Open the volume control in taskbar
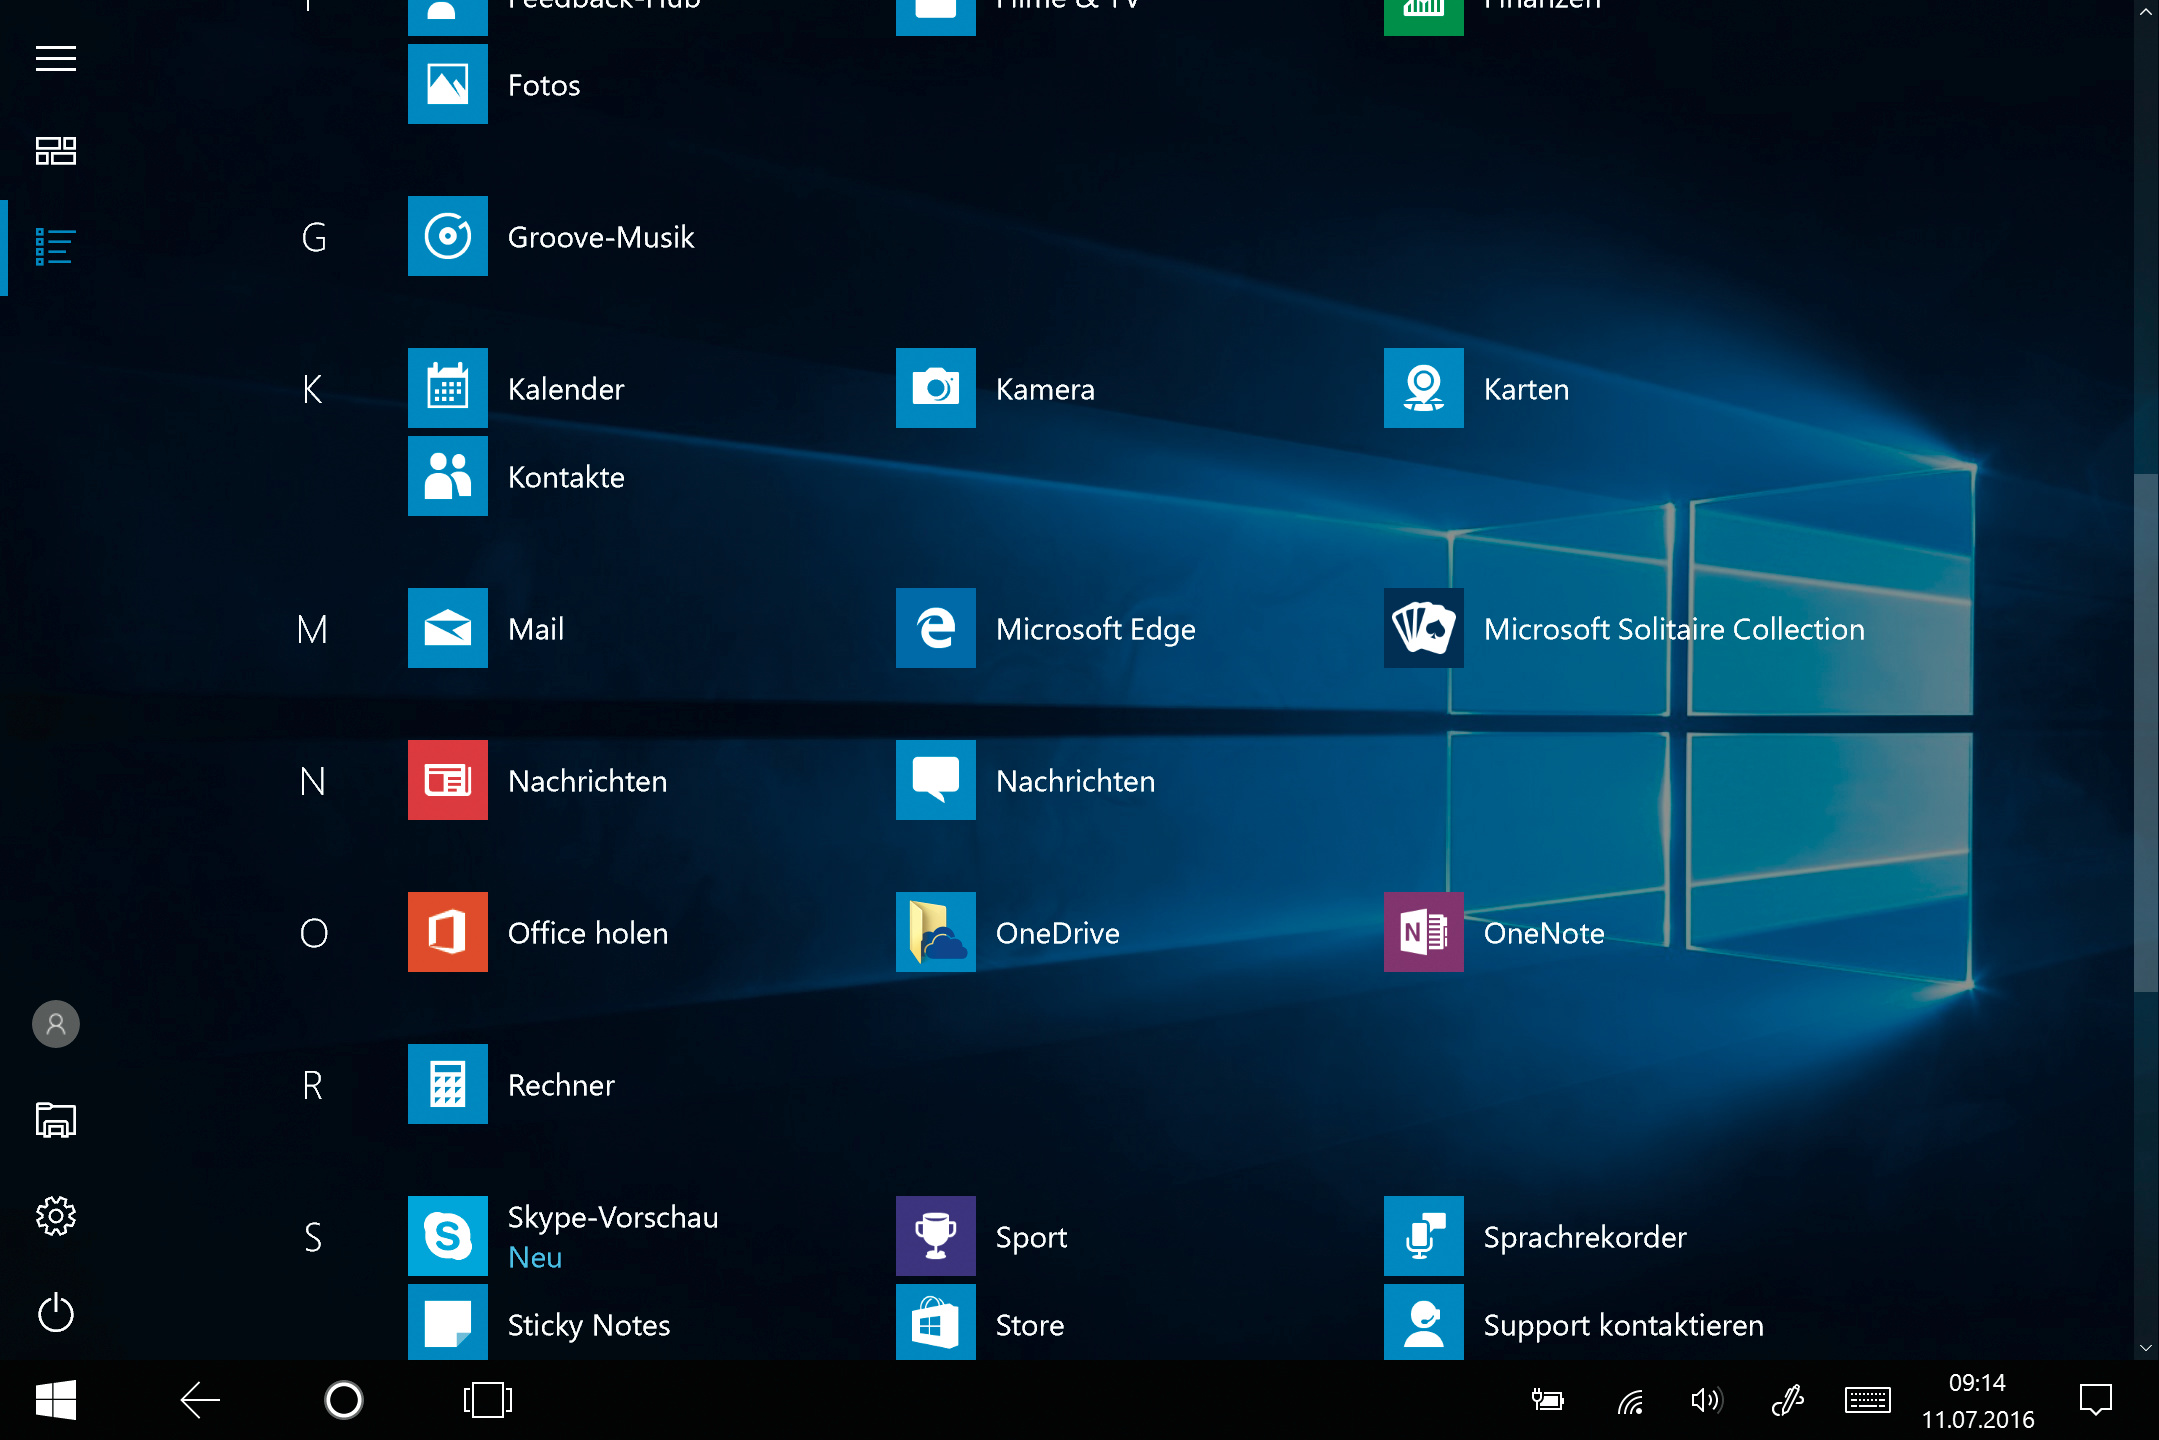This screenshot has height=1440, width=2159. [1706, 1400]
